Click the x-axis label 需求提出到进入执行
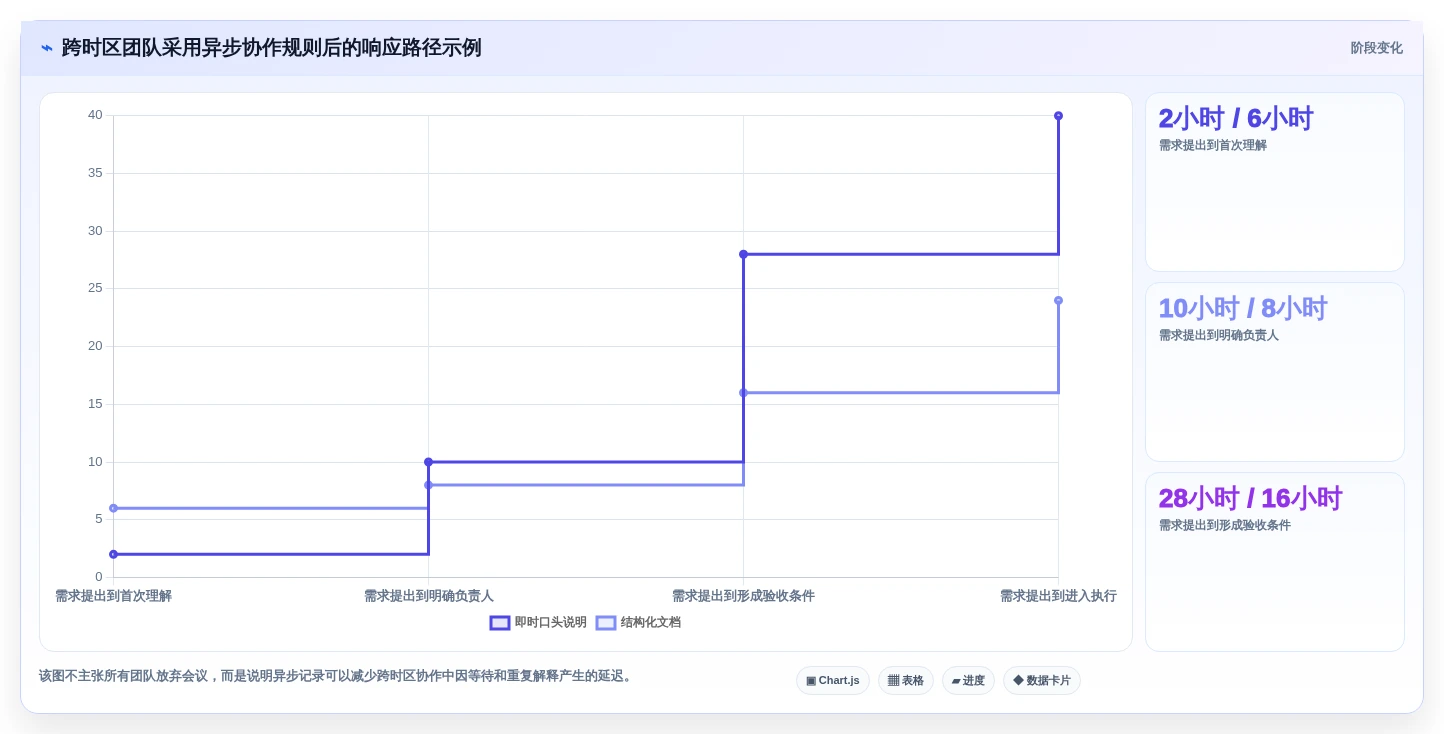This screenshot has height=734, width=1444. tap(1058, 596)
